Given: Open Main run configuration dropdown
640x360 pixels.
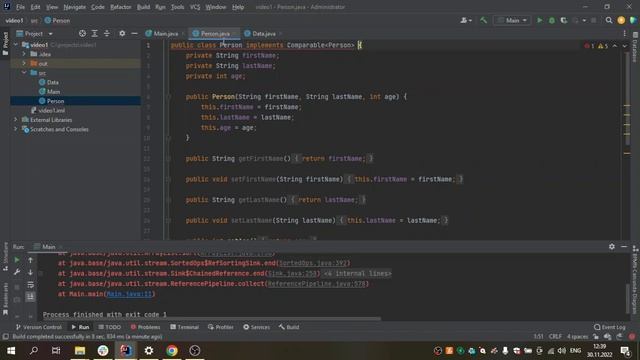Looking at the screenshot, I should [x=512, y=20].
